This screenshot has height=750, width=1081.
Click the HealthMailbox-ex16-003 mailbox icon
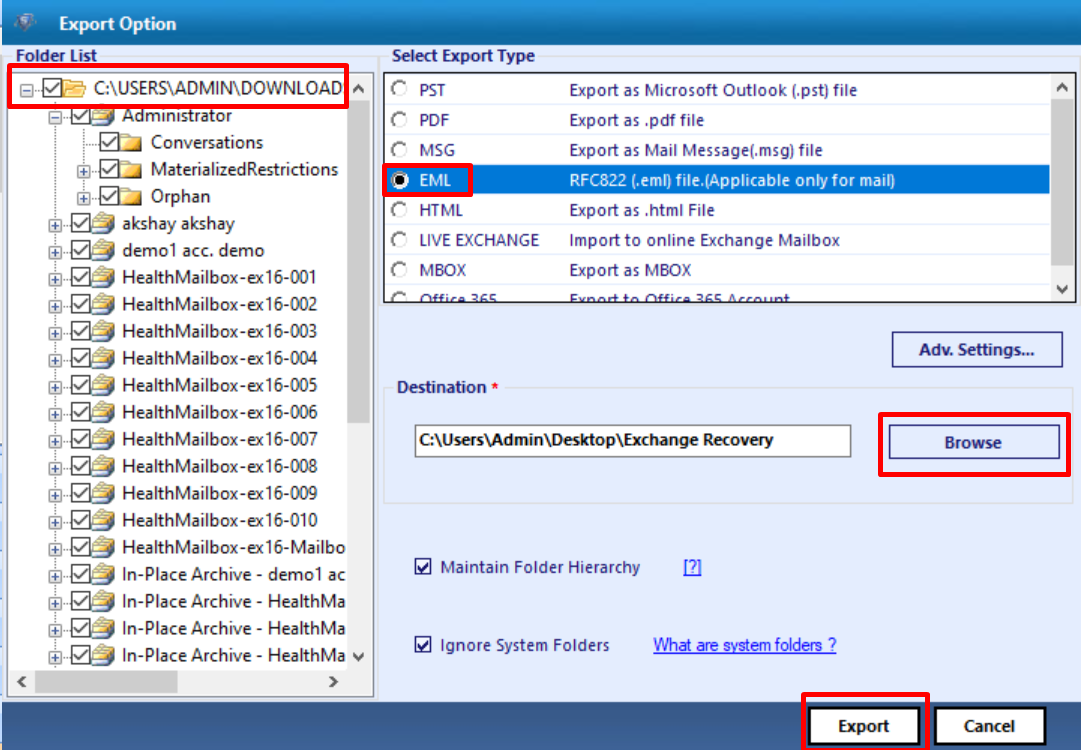pos(103,331)
